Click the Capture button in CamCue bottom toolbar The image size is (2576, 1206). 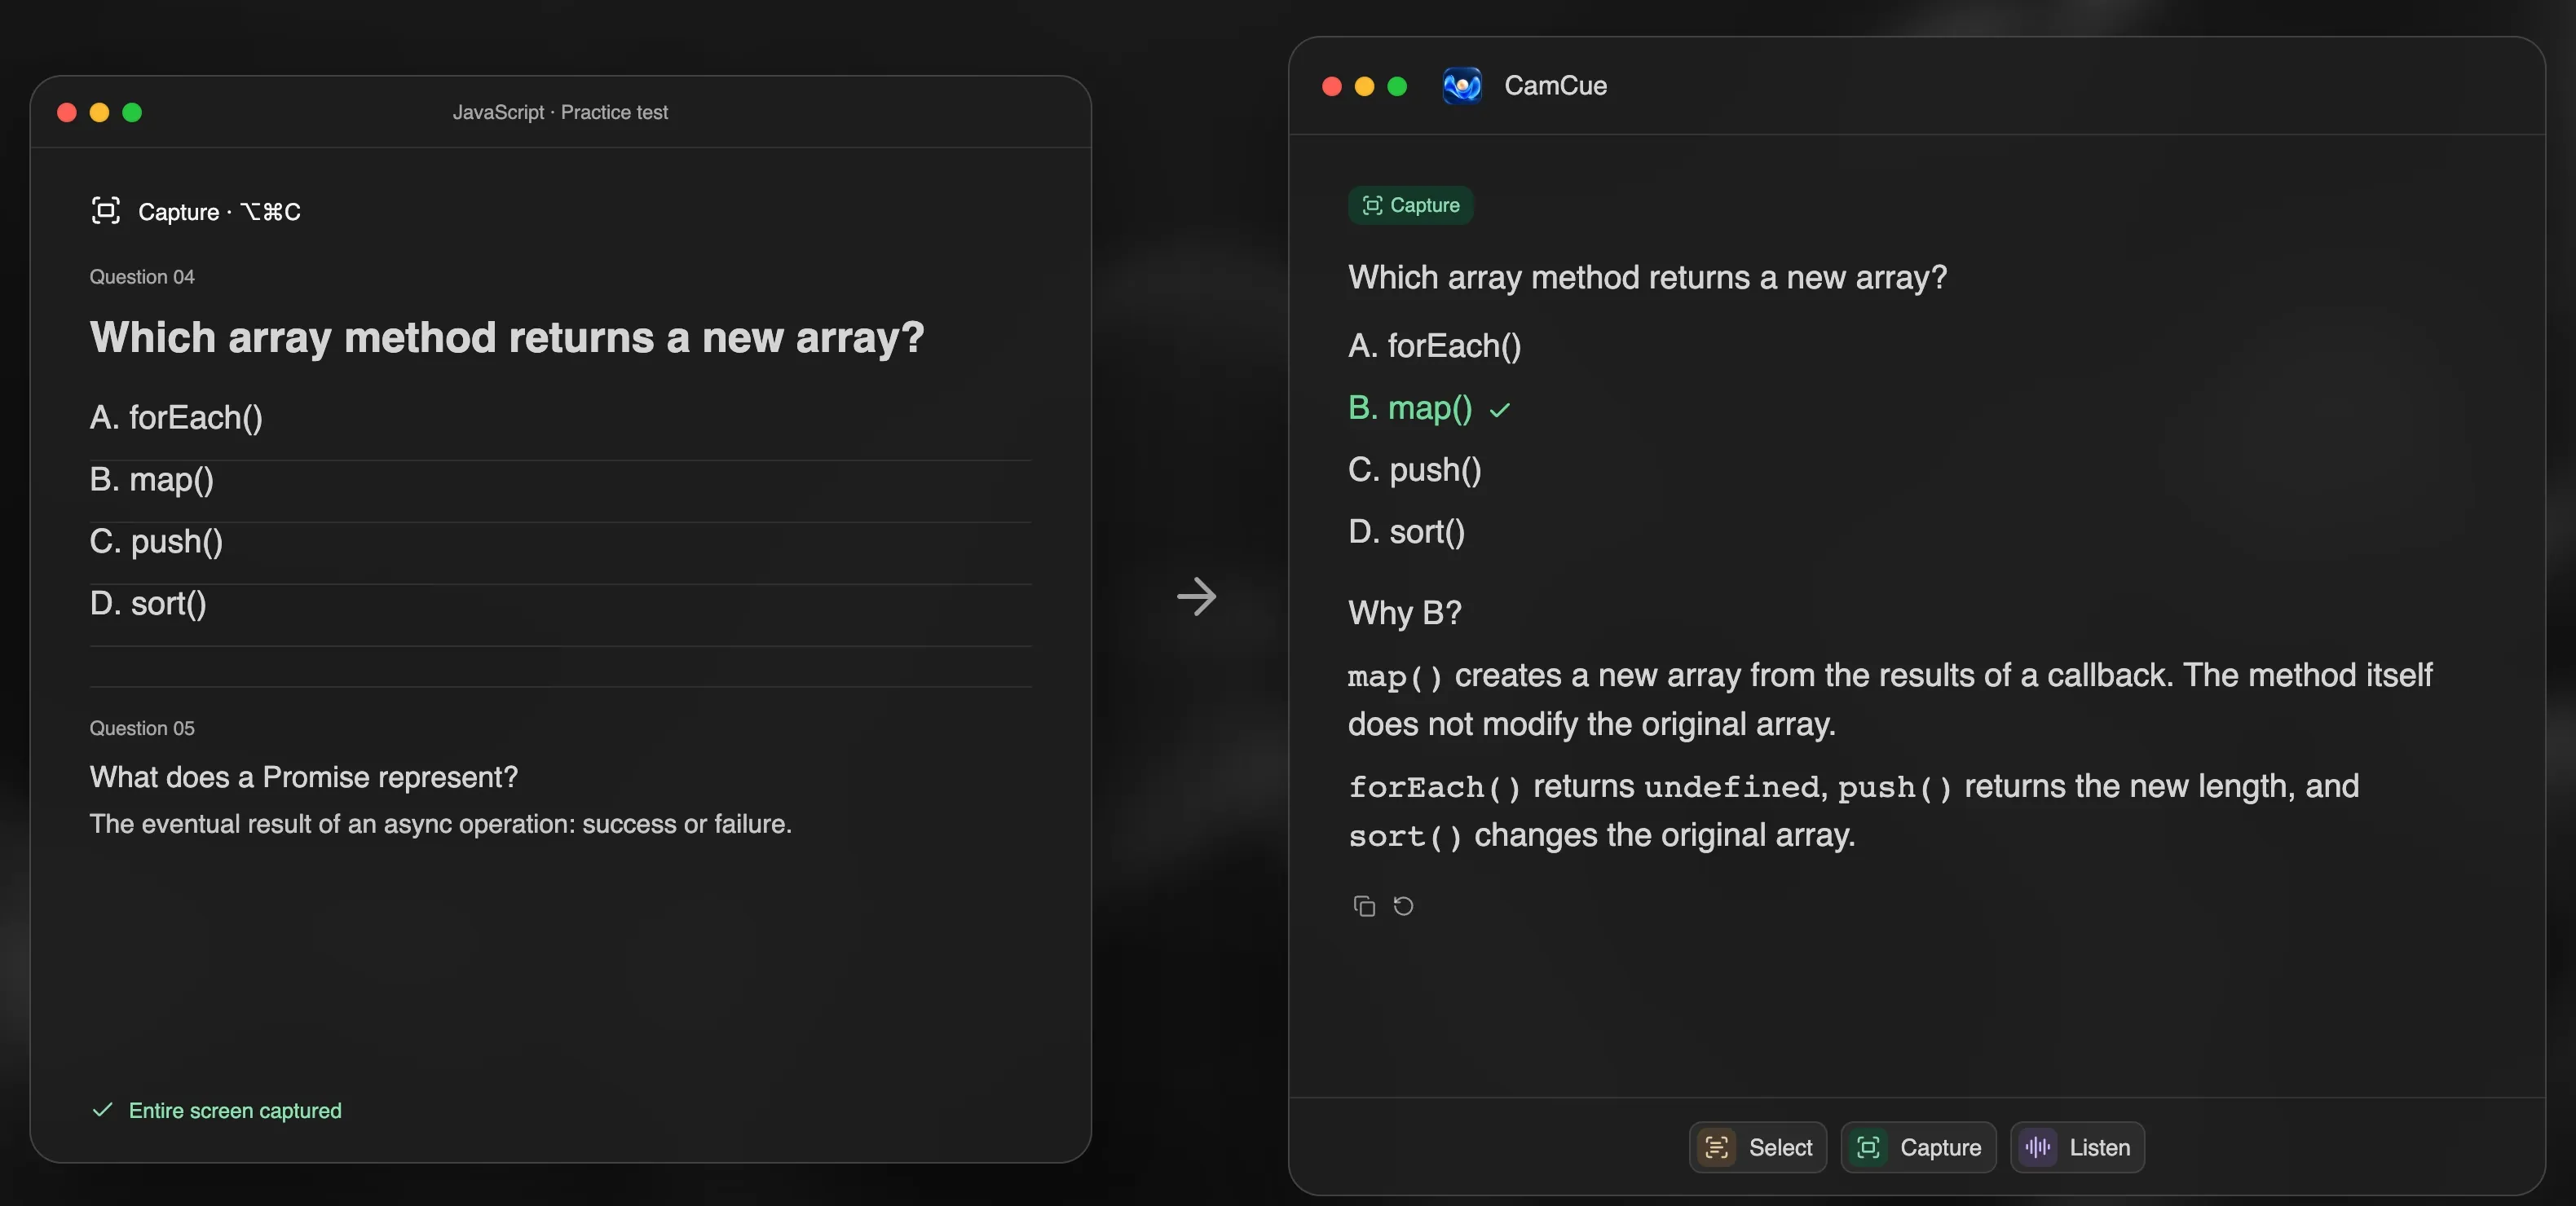click(1917, 1146)
